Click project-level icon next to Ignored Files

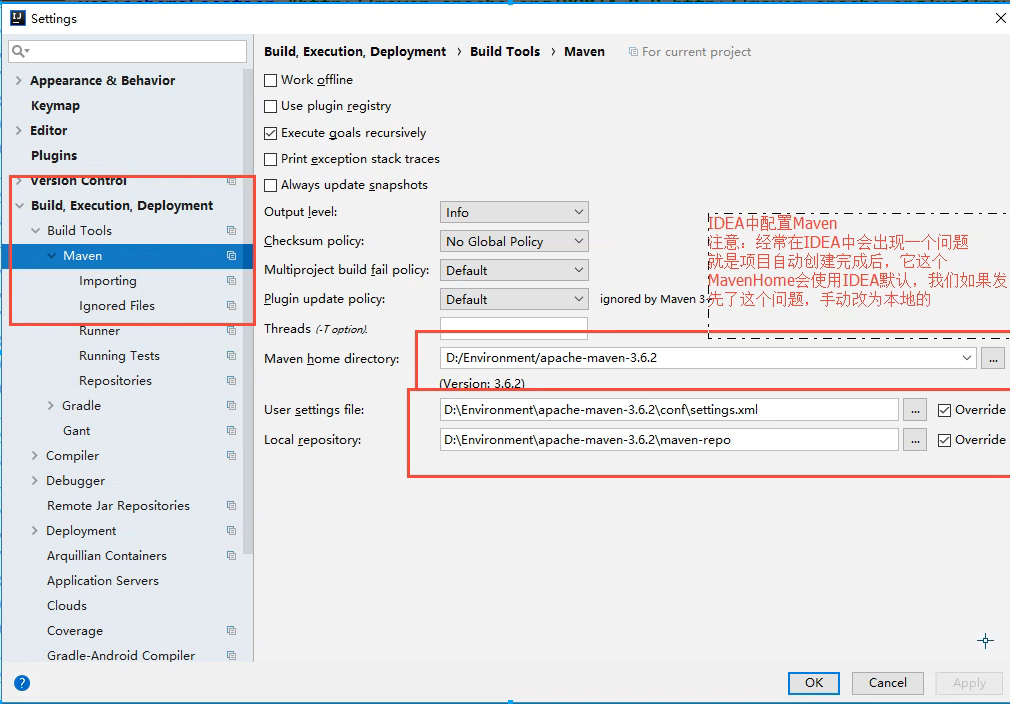point(231,306)
